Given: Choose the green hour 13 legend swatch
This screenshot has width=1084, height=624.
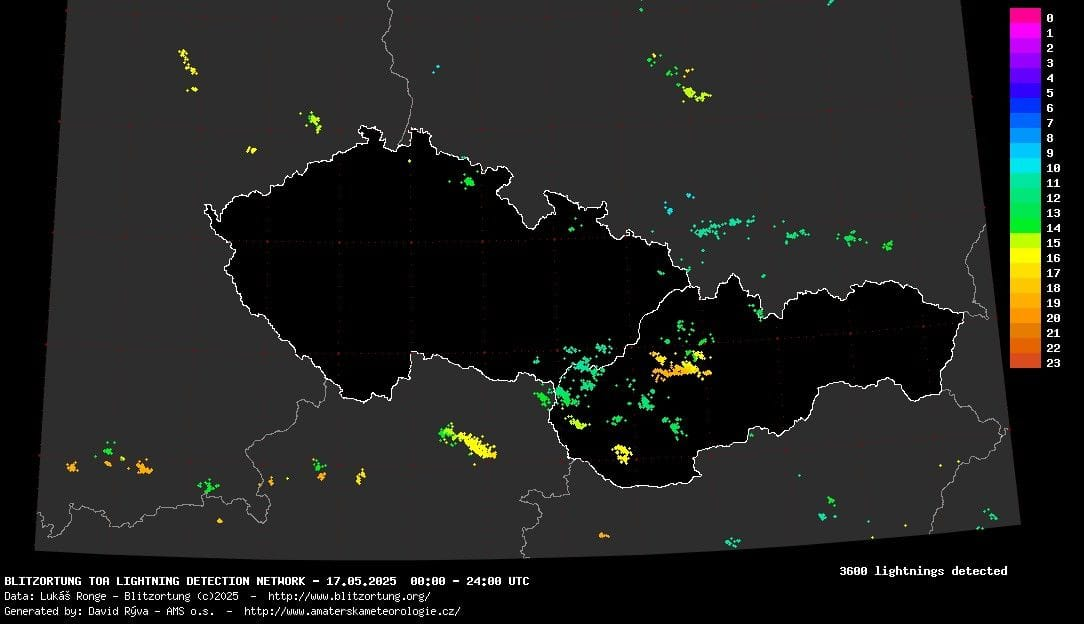Looking at the screenshot, I should [1025, 212].
